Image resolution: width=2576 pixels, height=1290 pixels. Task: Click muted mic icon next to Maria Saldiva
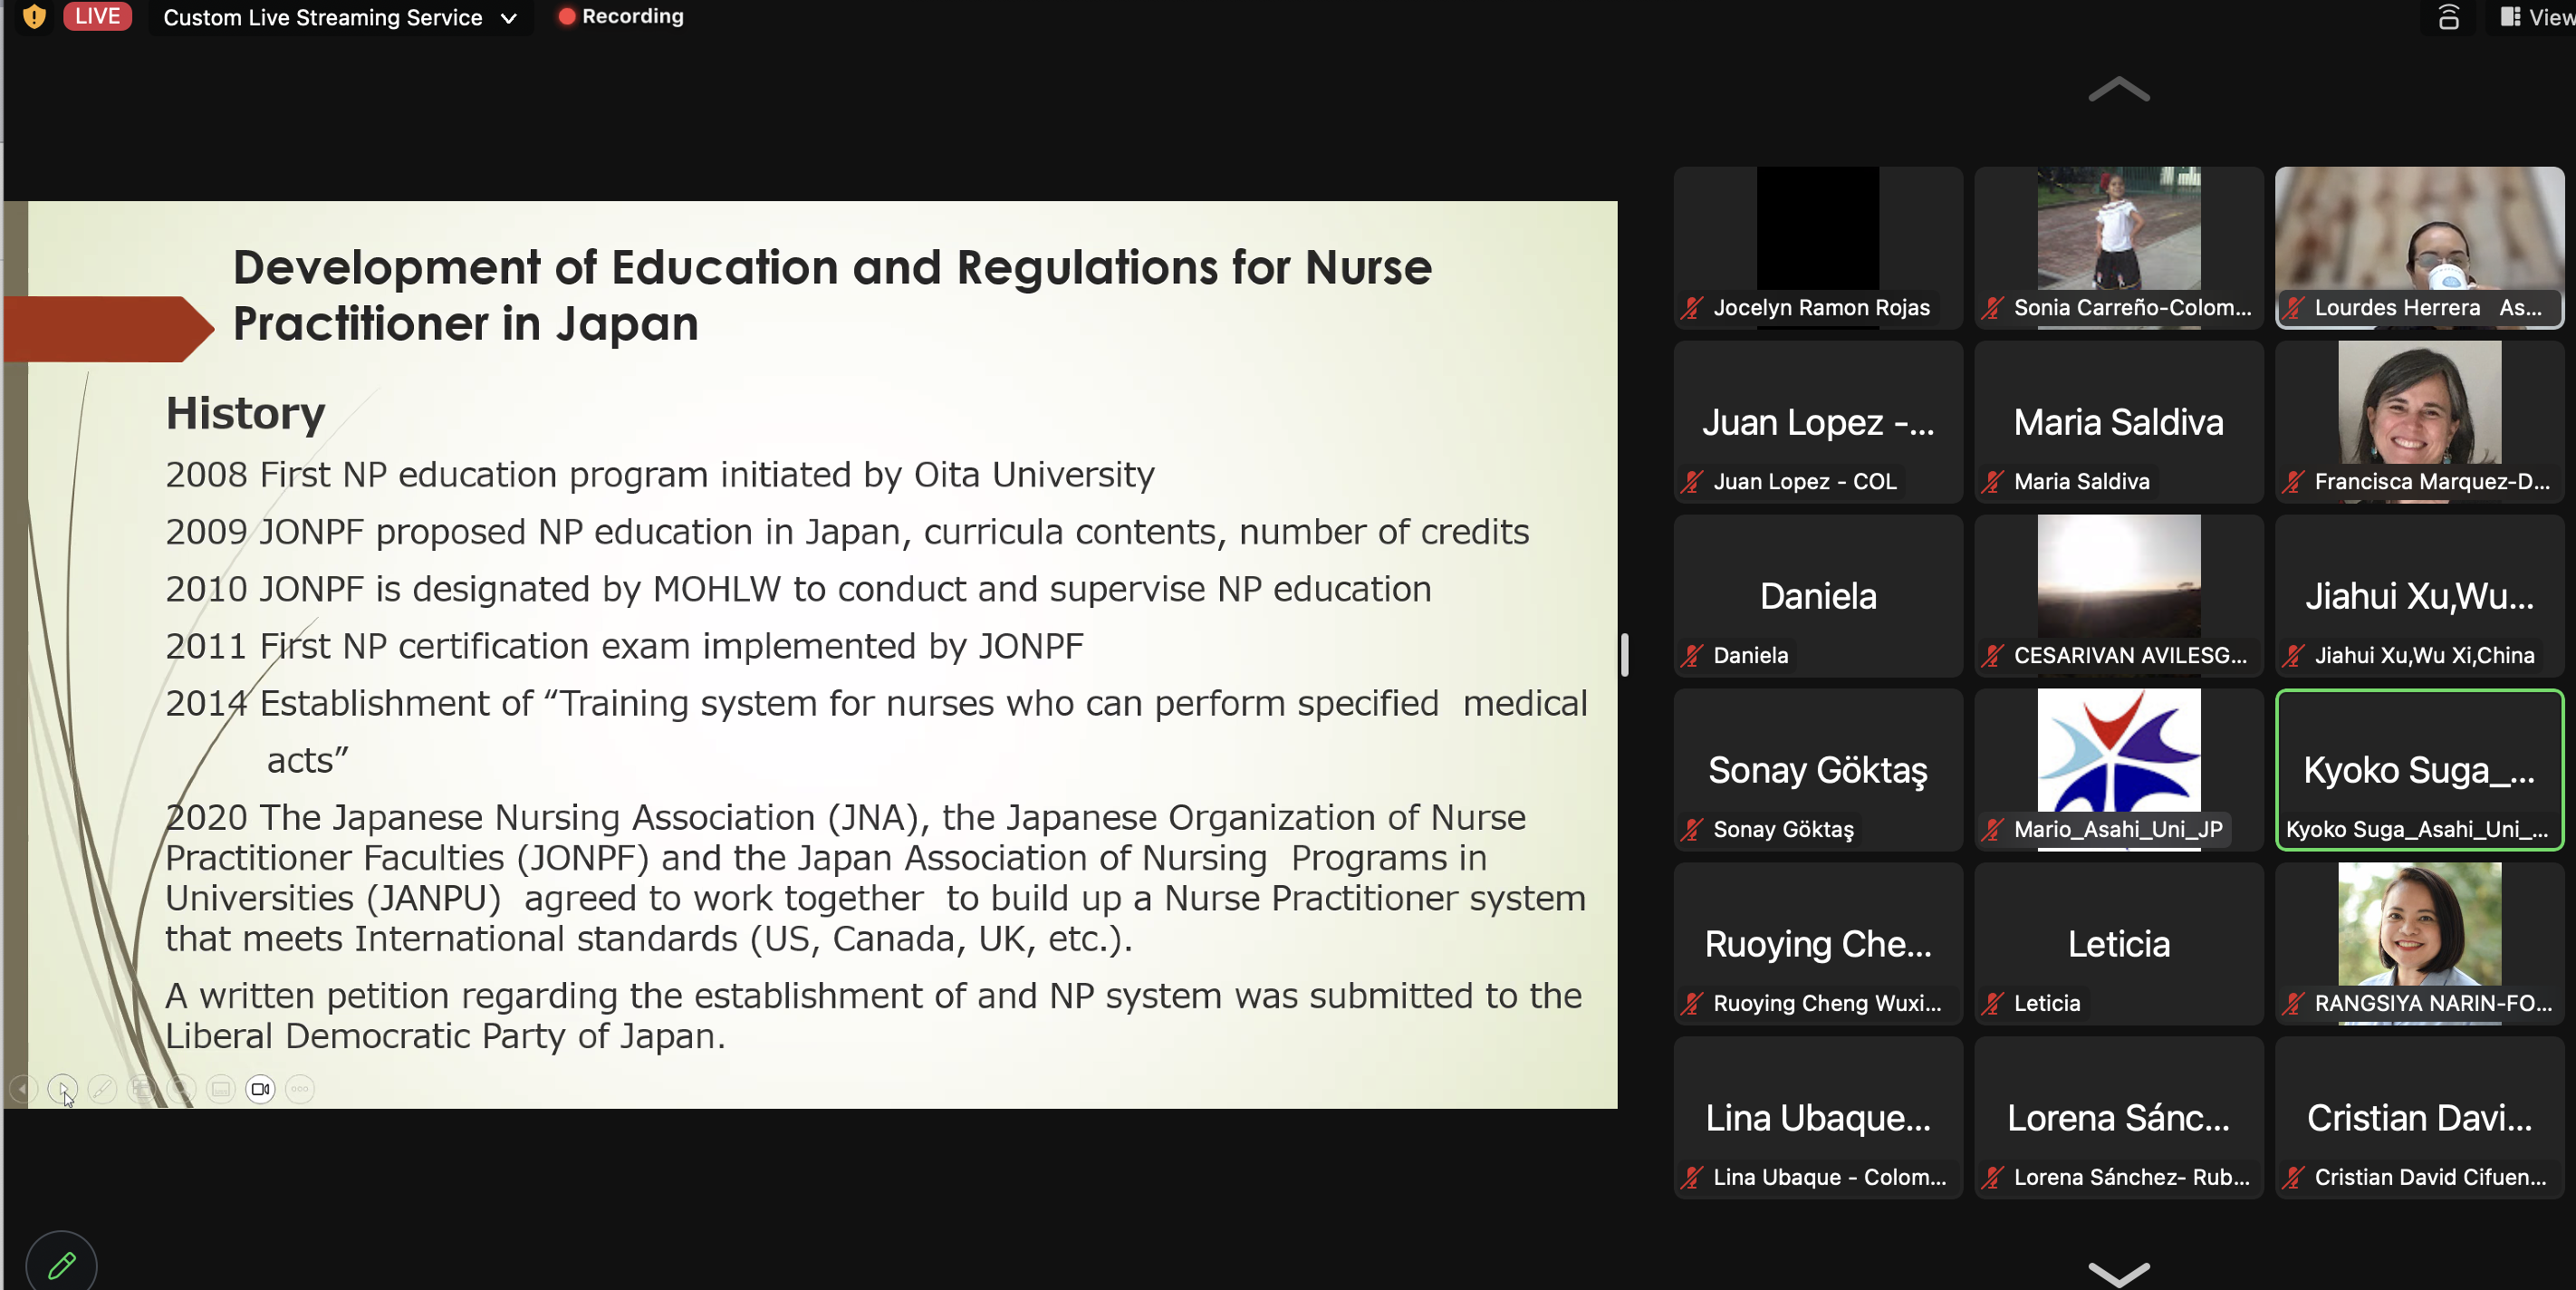click(1993, 482)
